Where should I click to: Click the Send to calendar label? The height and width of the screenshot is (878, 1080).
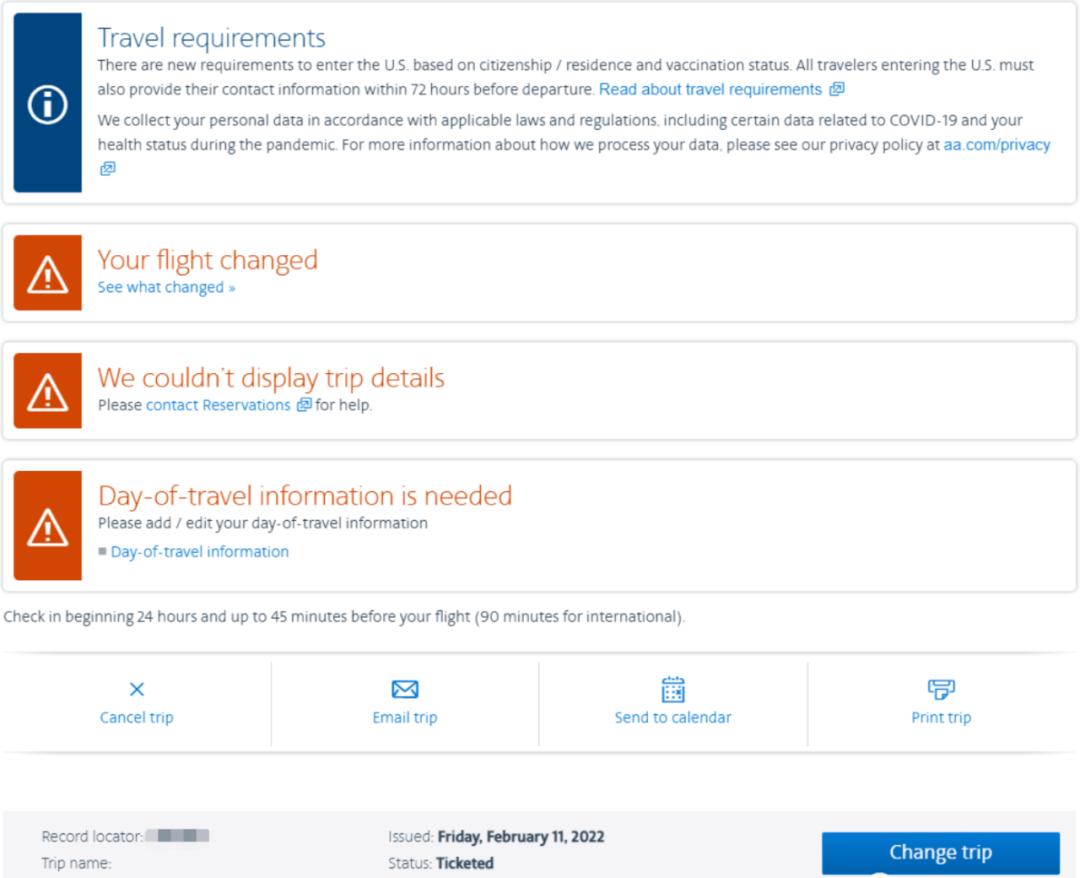[x=673, y=717]
